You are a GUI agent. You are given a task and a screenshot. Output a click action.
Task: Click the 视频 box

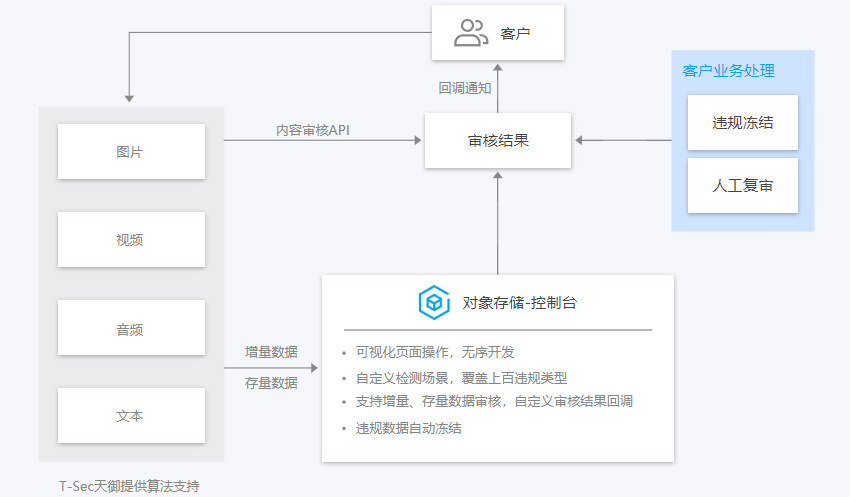[131, 240]
